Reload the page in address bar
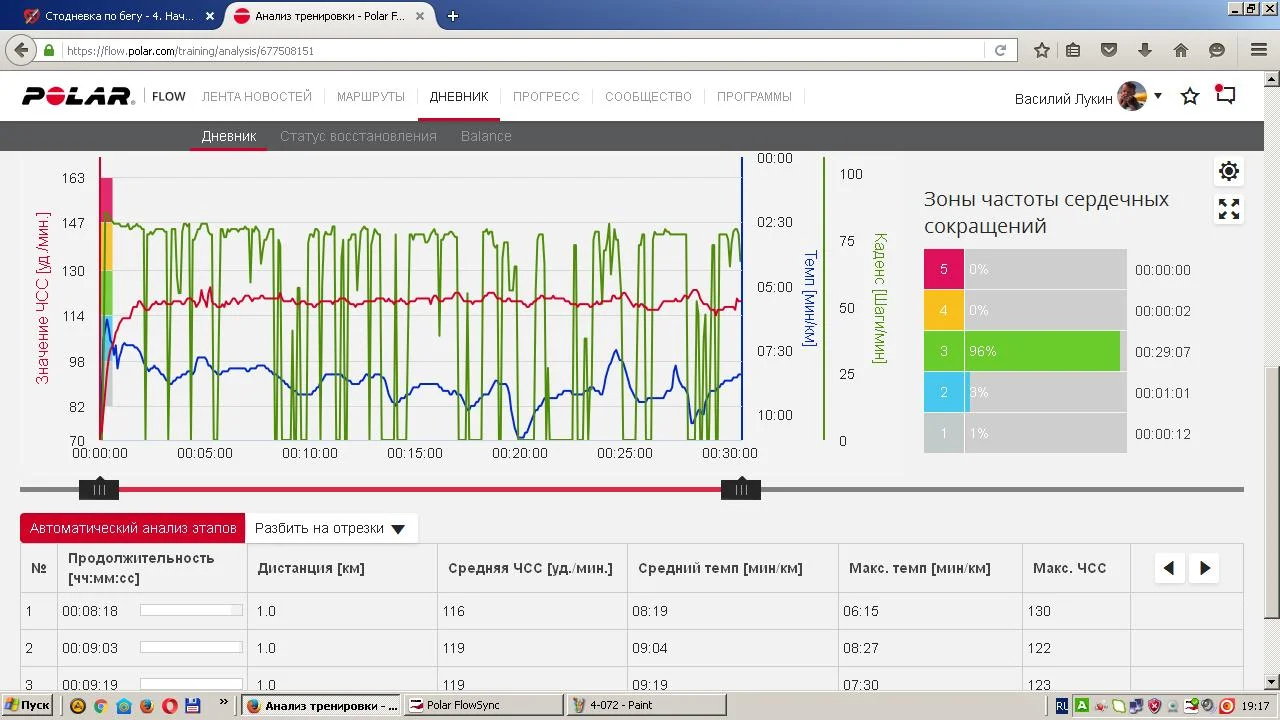This screenshot has width=1280, height=720. pyautogui.click(x=1000, y=50)
